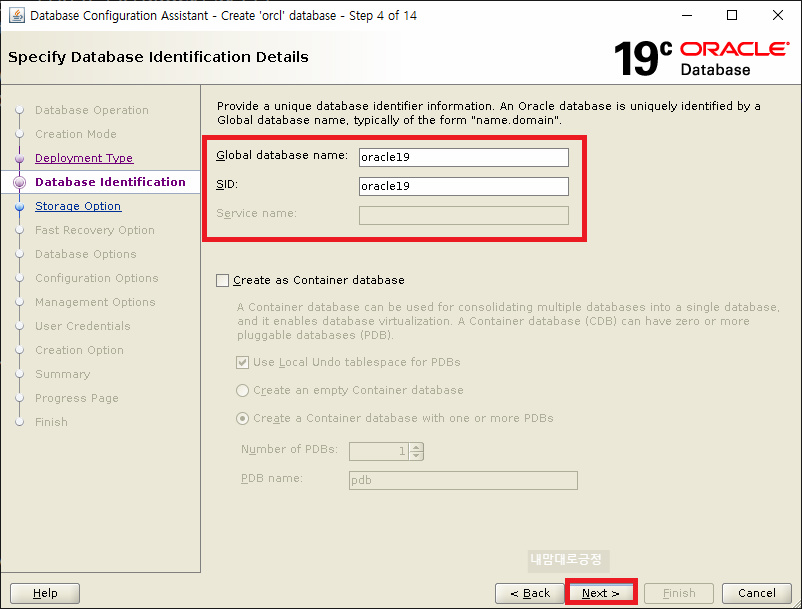This screenshot has height=609, width=802.
Task: Go back with the Back button
Action: click(x=530, y=593)
